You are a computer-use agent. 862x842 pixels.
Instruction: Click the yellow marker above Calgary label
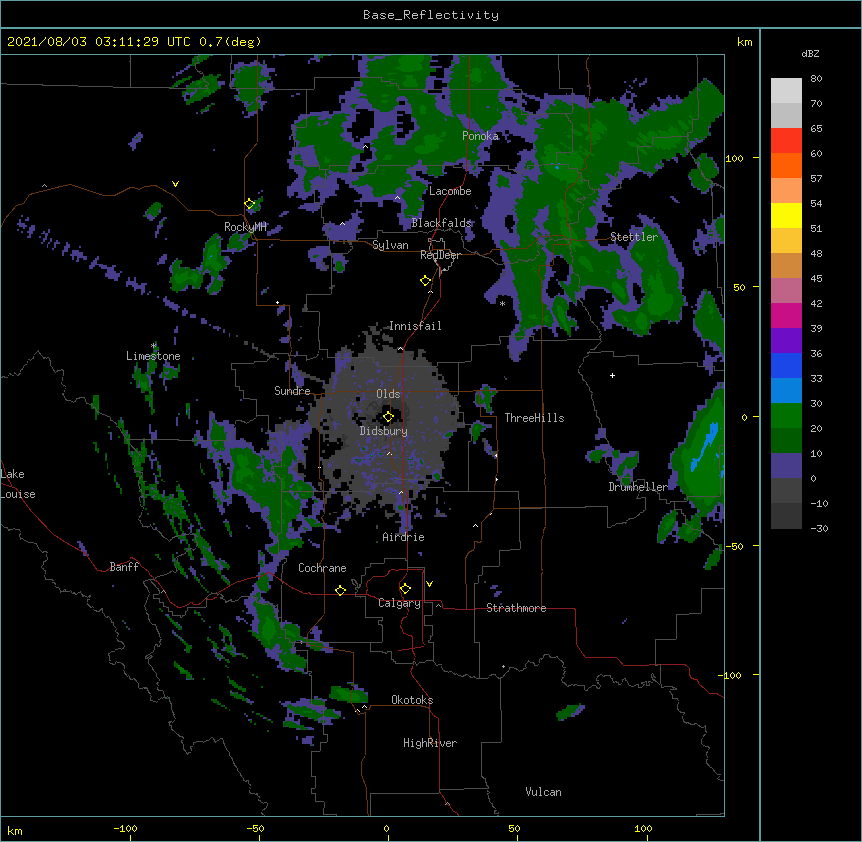pos(405,589)
